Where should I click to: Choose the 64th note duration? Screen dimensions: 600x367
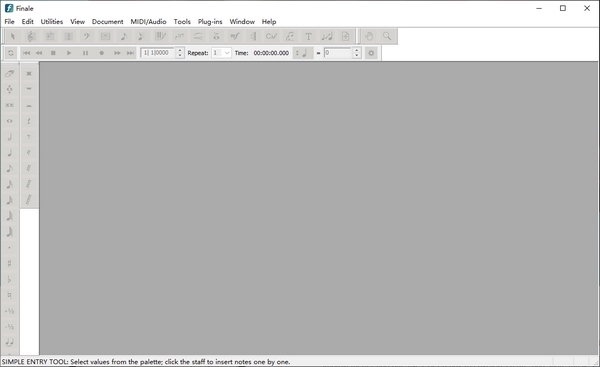pos(10,216)
